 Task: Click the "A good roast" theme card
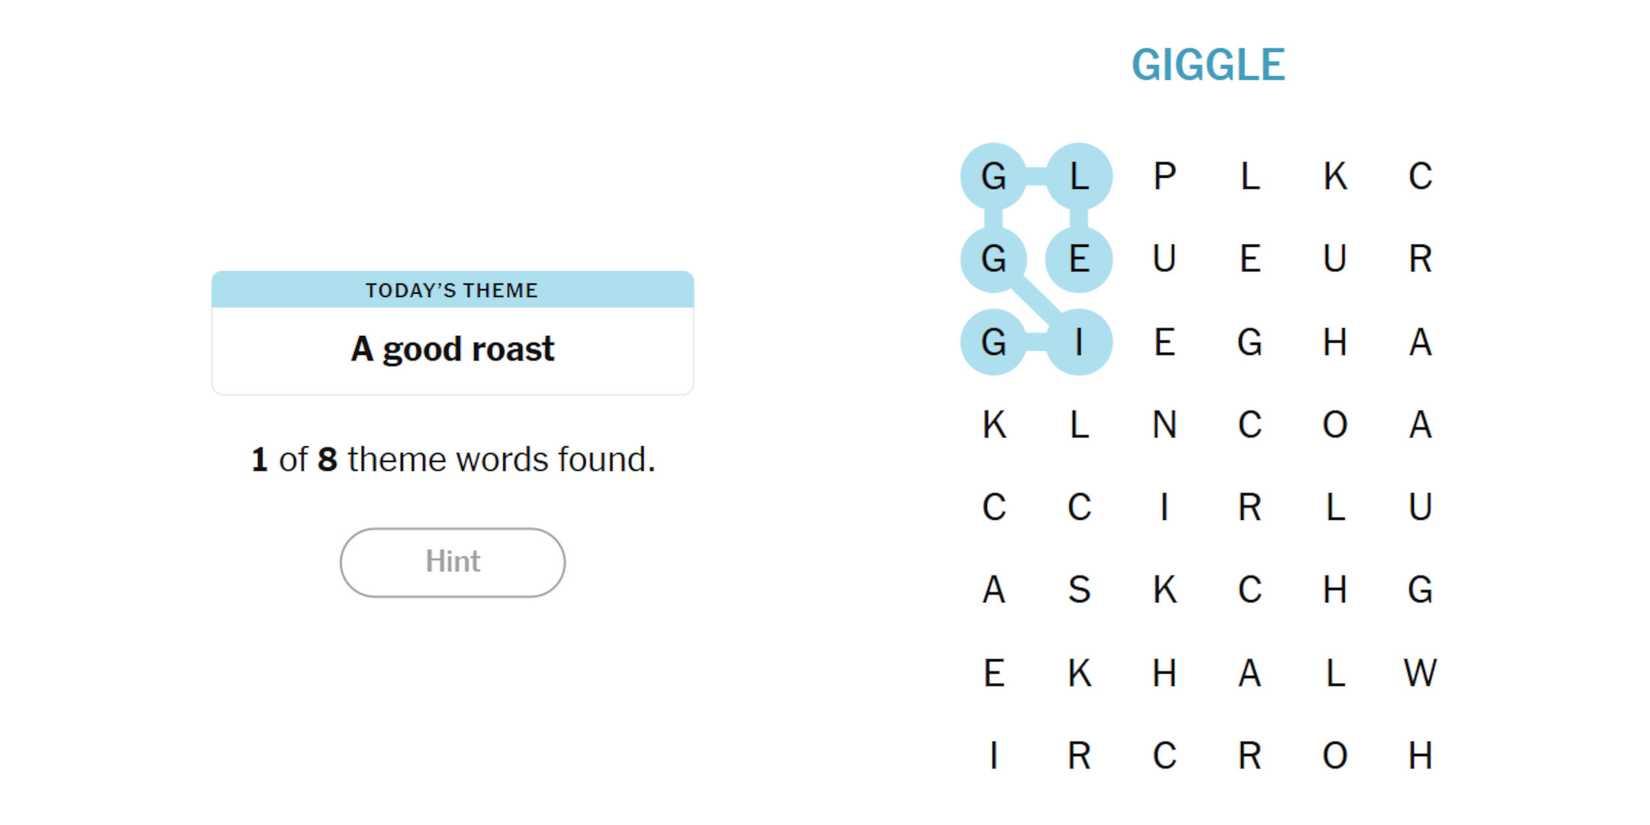[x=452, y=333]
